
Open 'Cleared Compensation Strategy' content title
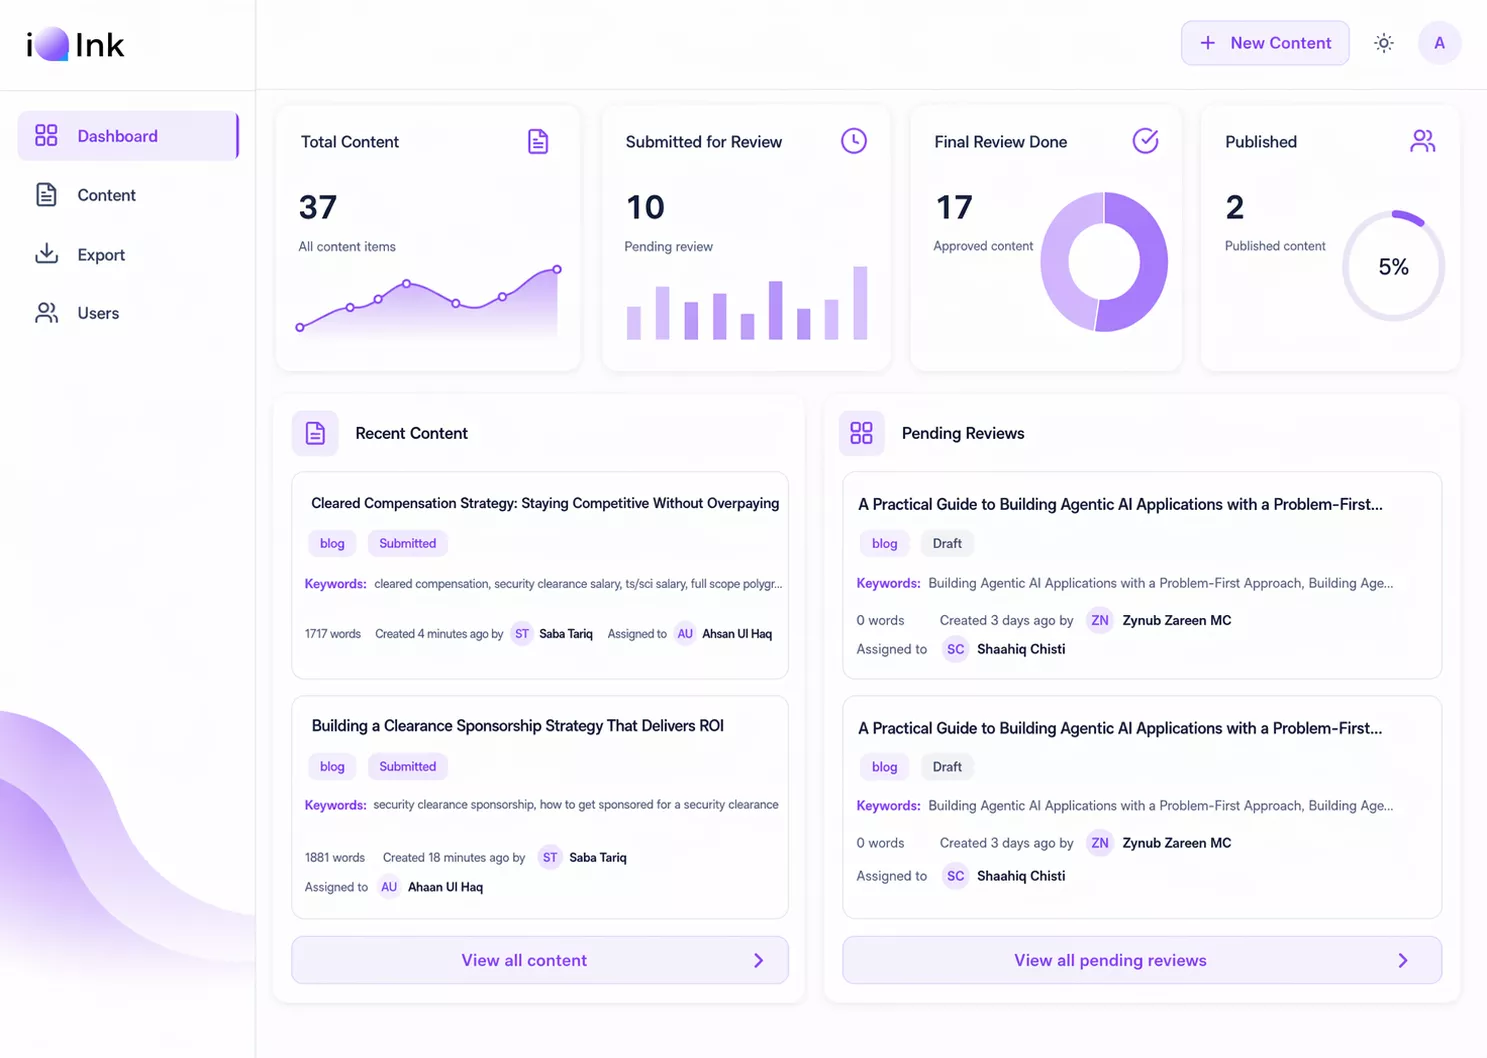pos(545,503)
